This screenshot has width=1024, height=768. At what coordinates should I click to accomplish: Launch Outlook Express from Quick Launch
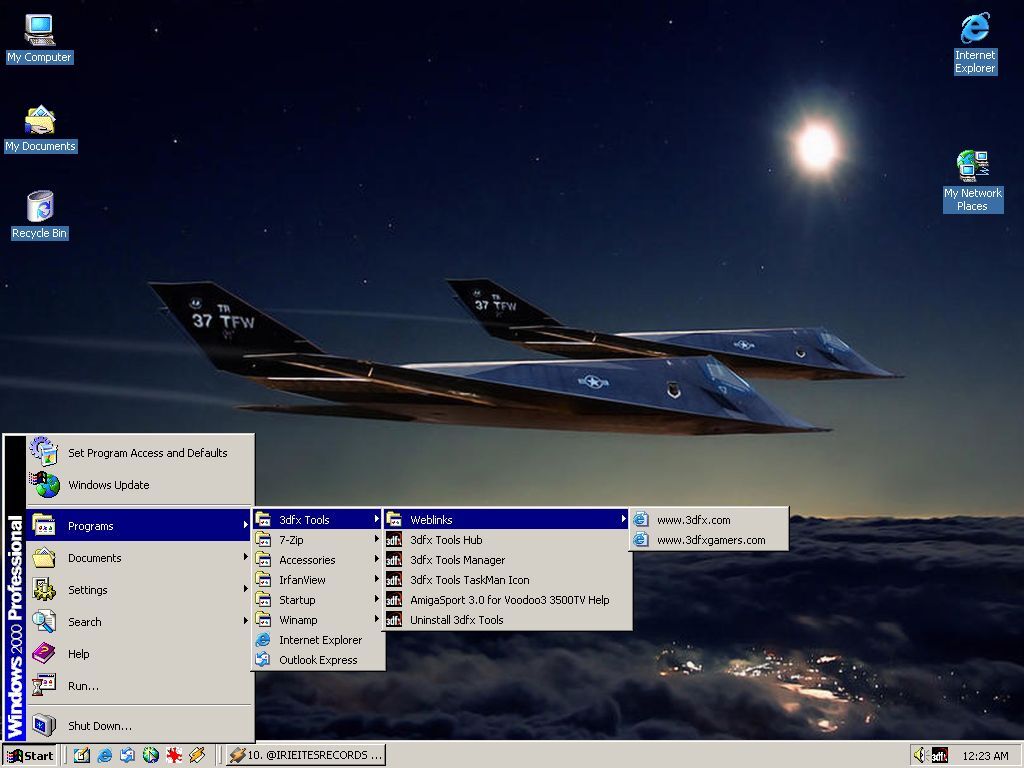point(128,755)
